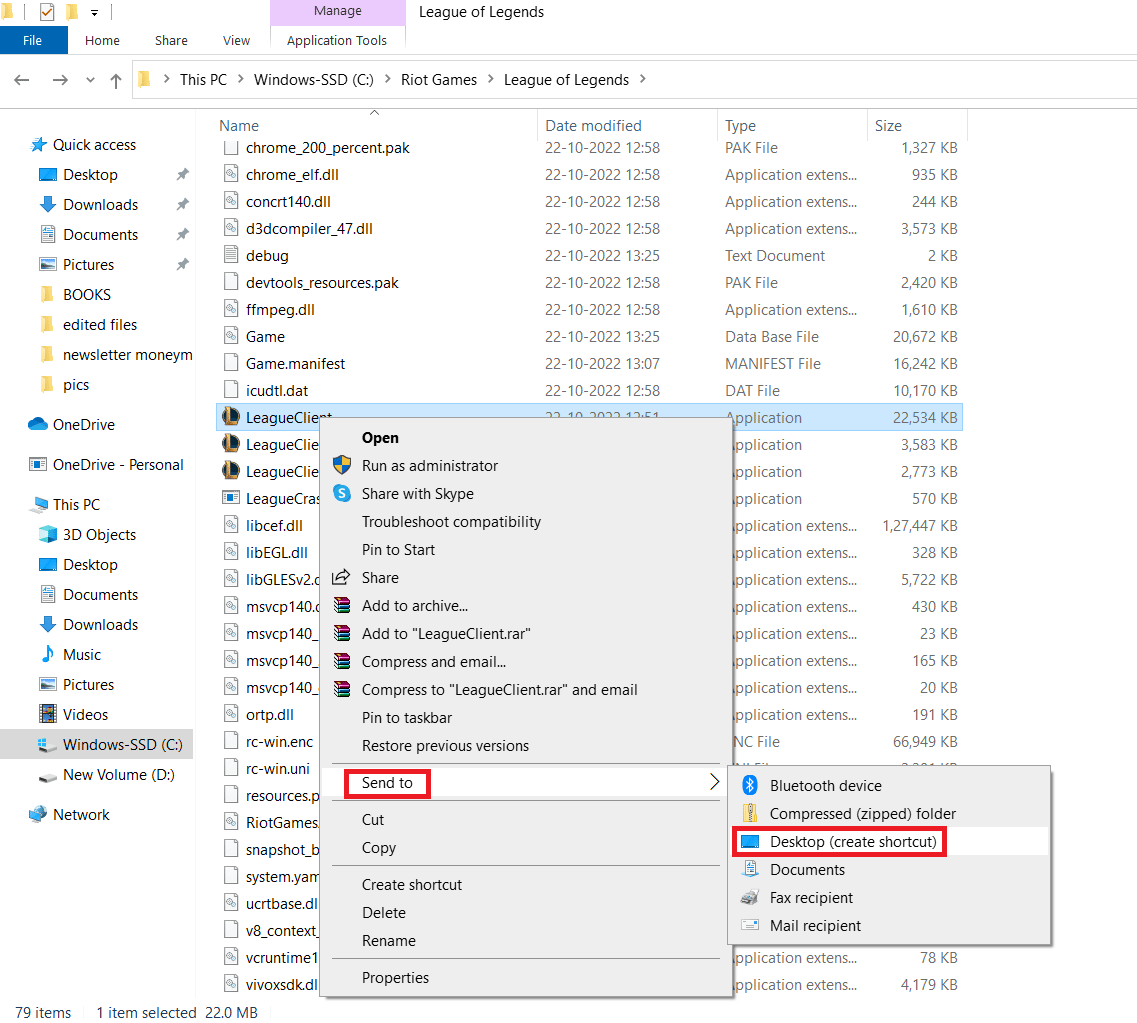Select Windows-SSD (C:) in navigation pane

123,745
